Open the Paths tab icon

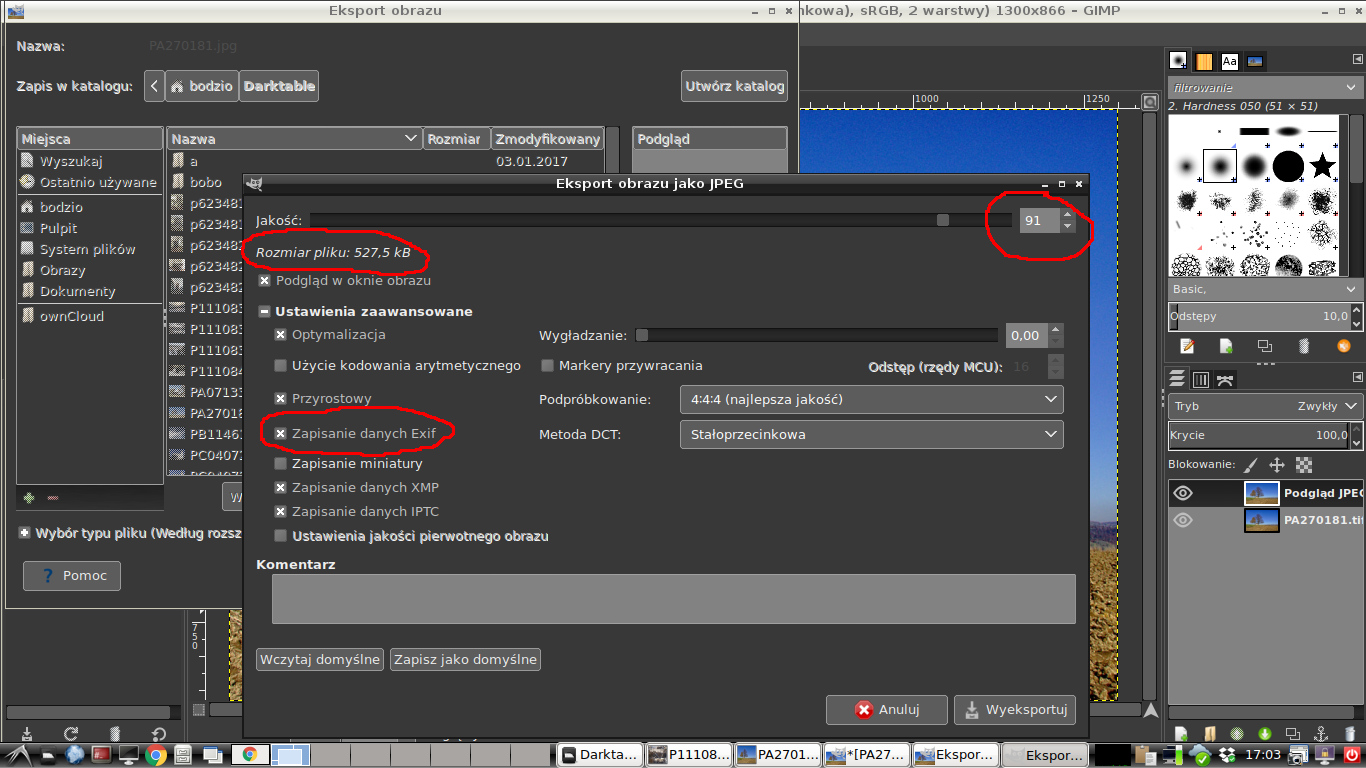click(1225, 379)
